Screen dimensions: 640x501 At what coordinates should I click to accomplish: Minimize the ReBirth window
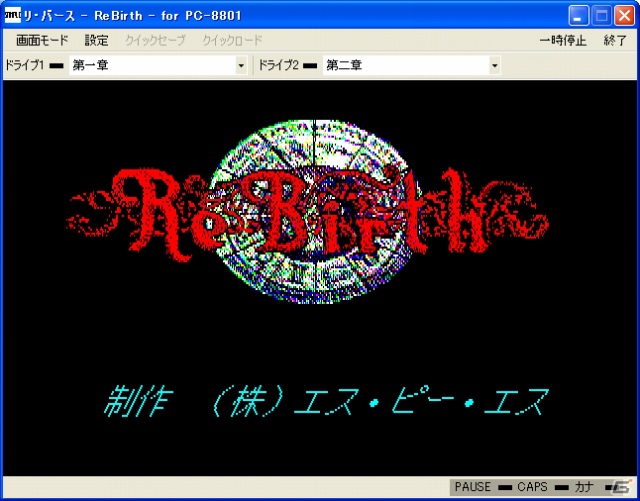tap(578, 16)
